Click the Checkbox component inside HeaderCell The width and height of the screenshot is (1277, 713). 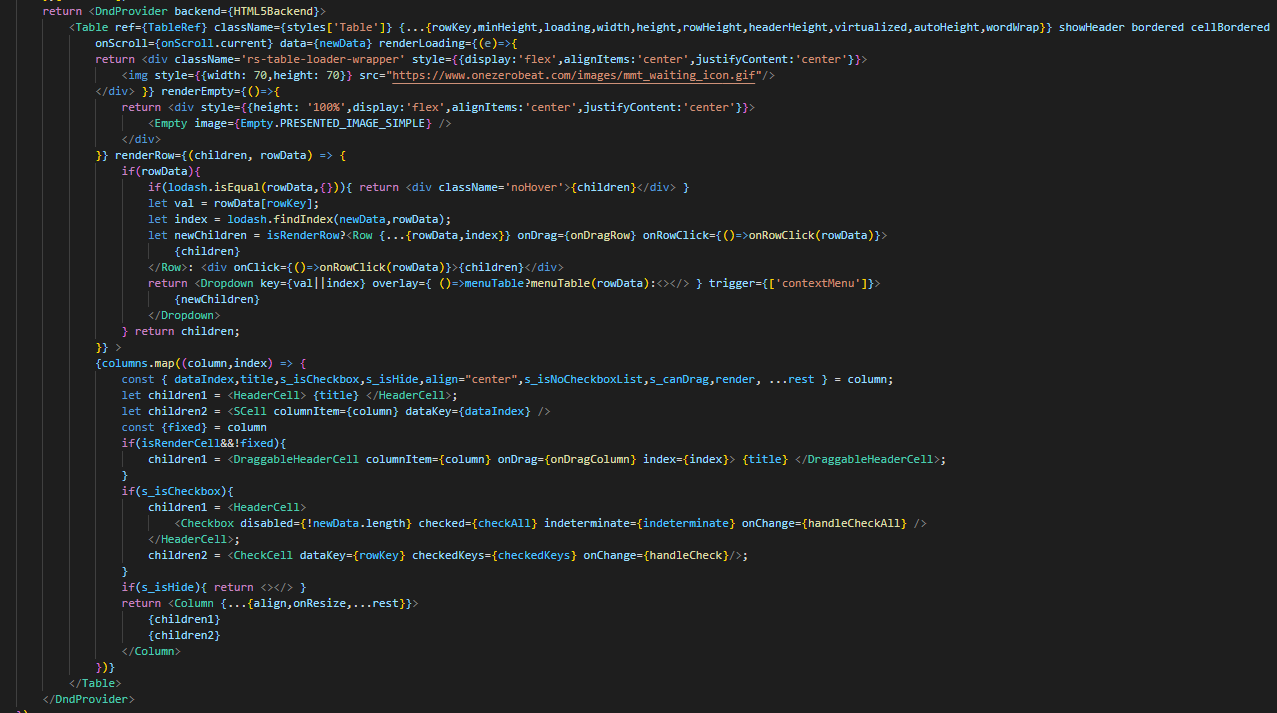(206, 523)
